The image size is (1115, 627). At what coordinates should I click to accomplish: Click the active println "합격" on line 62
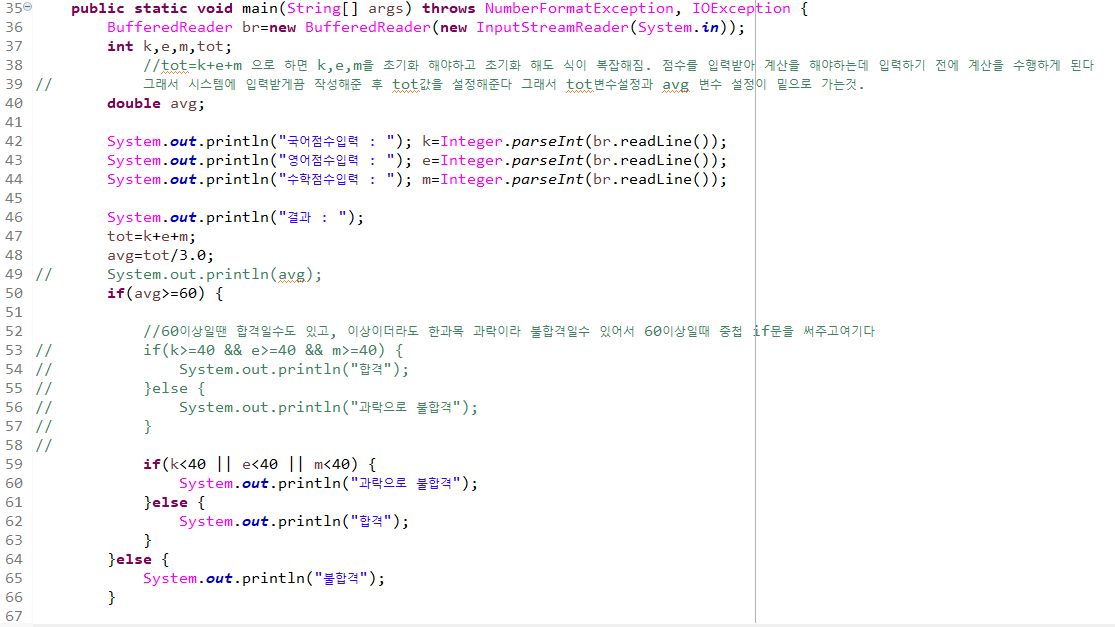point(294,522)
